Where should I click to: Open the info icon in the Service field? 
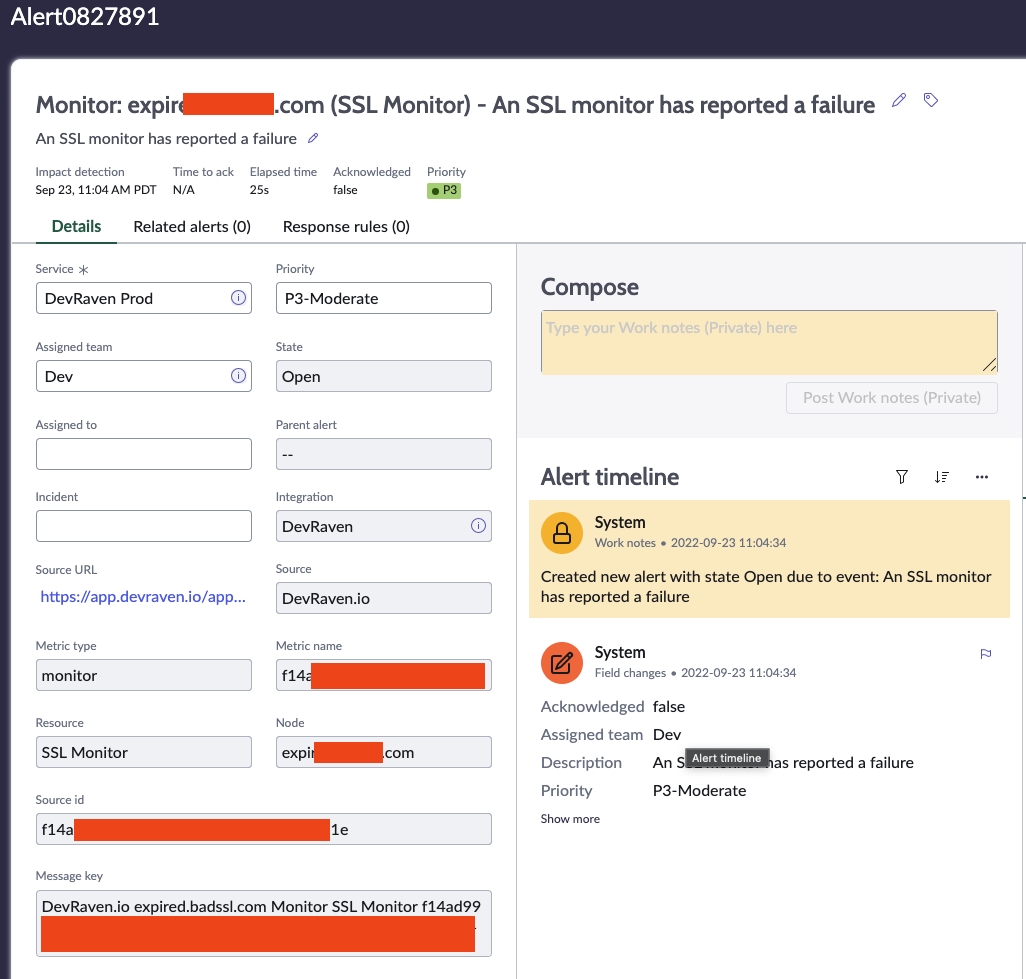(x=238, y=298)
